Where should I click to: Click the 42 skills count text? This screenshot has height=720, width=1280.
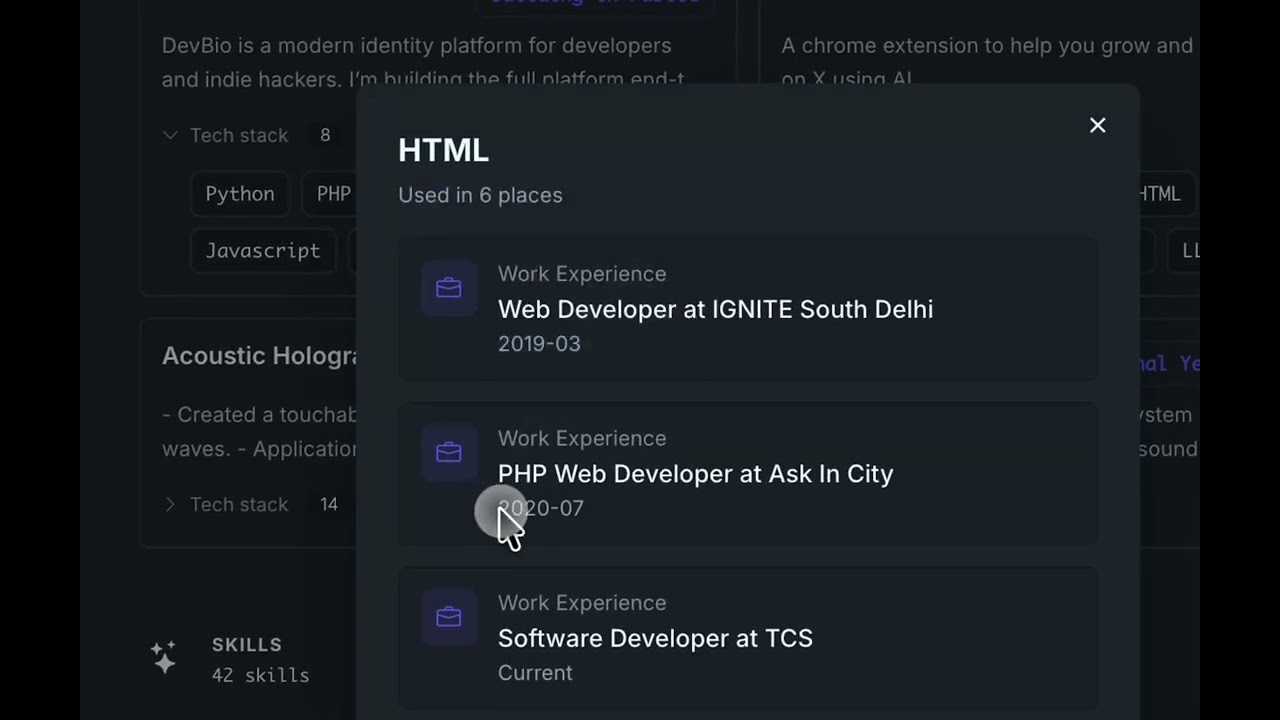point(260,675)
